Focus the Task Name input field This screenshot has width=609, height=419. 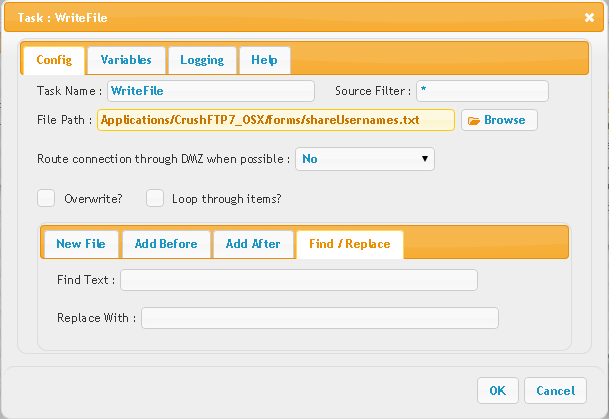point(211,91)
